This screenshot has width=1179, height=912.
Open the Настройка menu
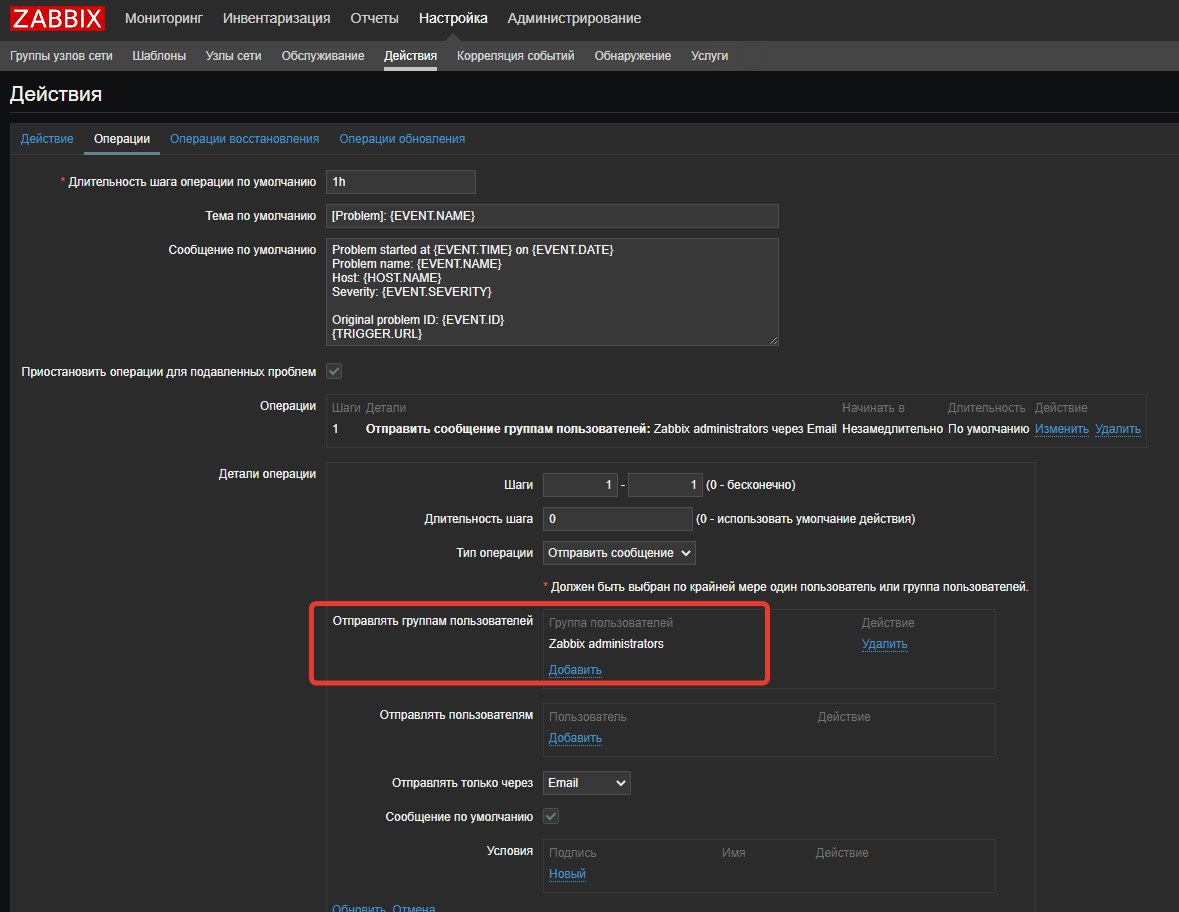[453, 18]
